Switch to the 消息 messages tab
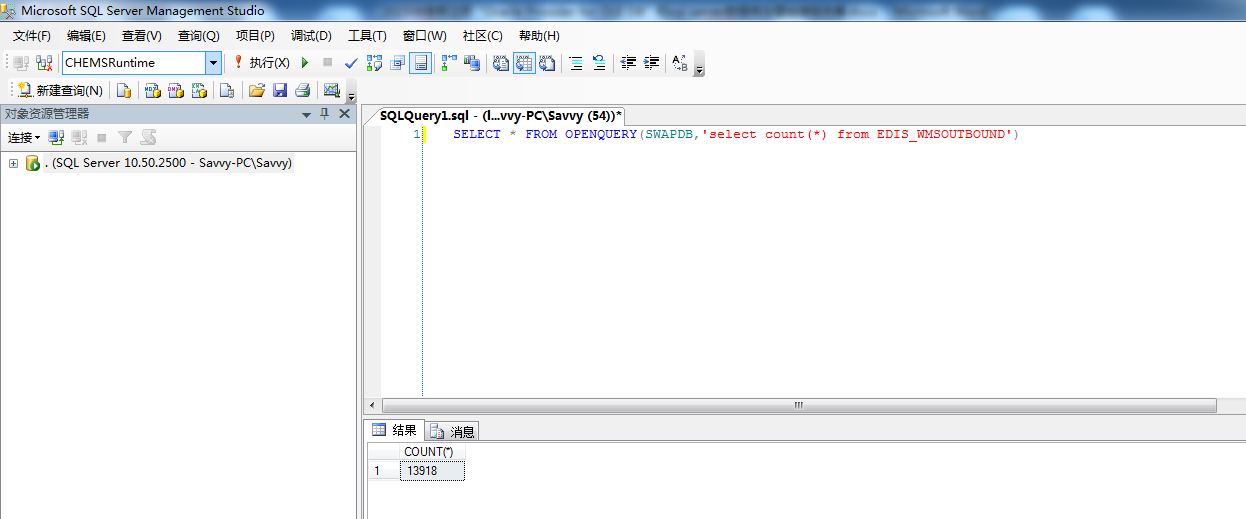The height and width of the screenshot is (519, 1246). [452, 431]
